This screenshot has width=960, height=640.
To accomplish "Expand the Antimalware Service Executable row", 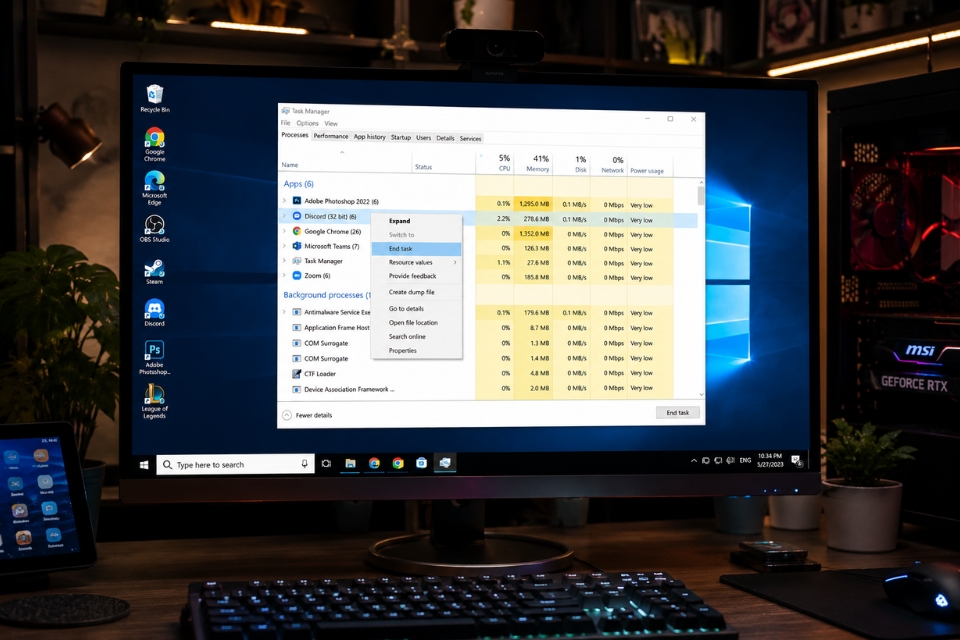I will [284, 312].
